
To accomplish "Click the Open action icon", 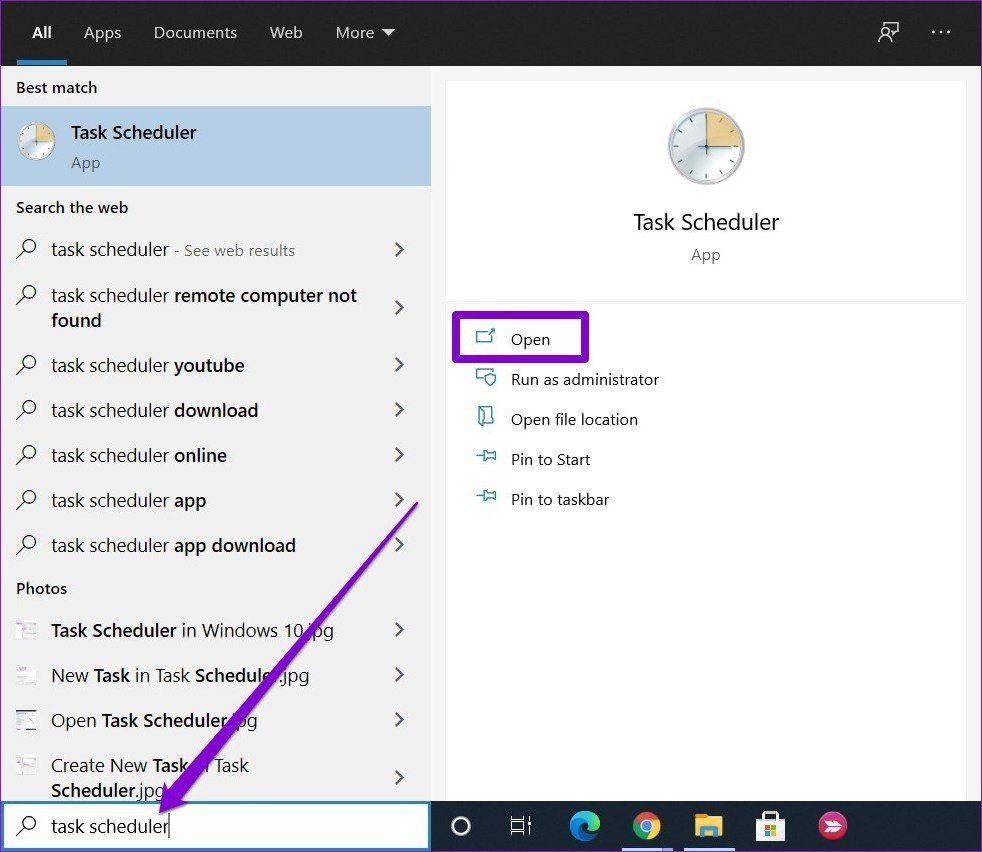I will coord(485,337).
